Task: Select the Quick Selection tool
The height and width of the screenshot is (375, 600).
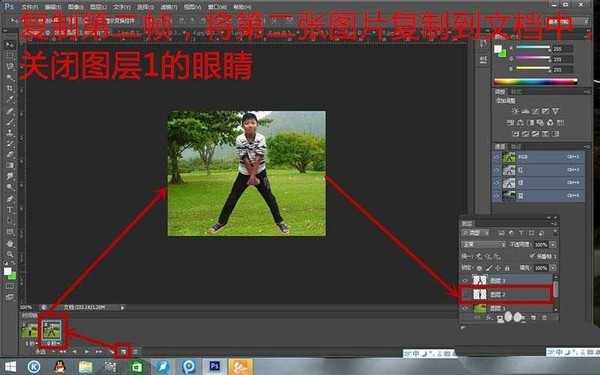Action: (x=10, y=78)
